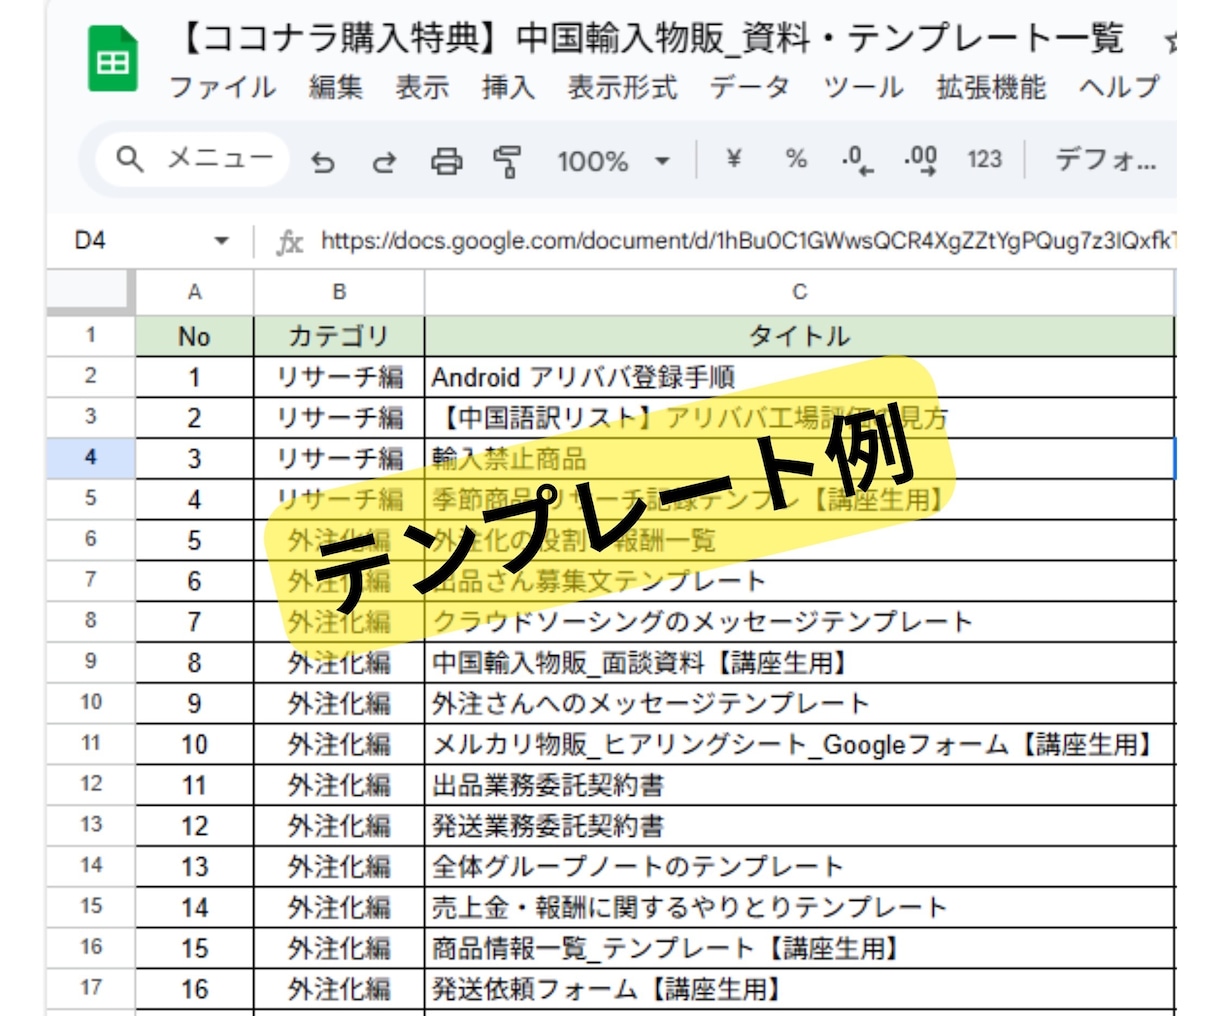Select the No cell containing 16
The width and height of the screenshot is (1220, 1016).
pos(194,989)
